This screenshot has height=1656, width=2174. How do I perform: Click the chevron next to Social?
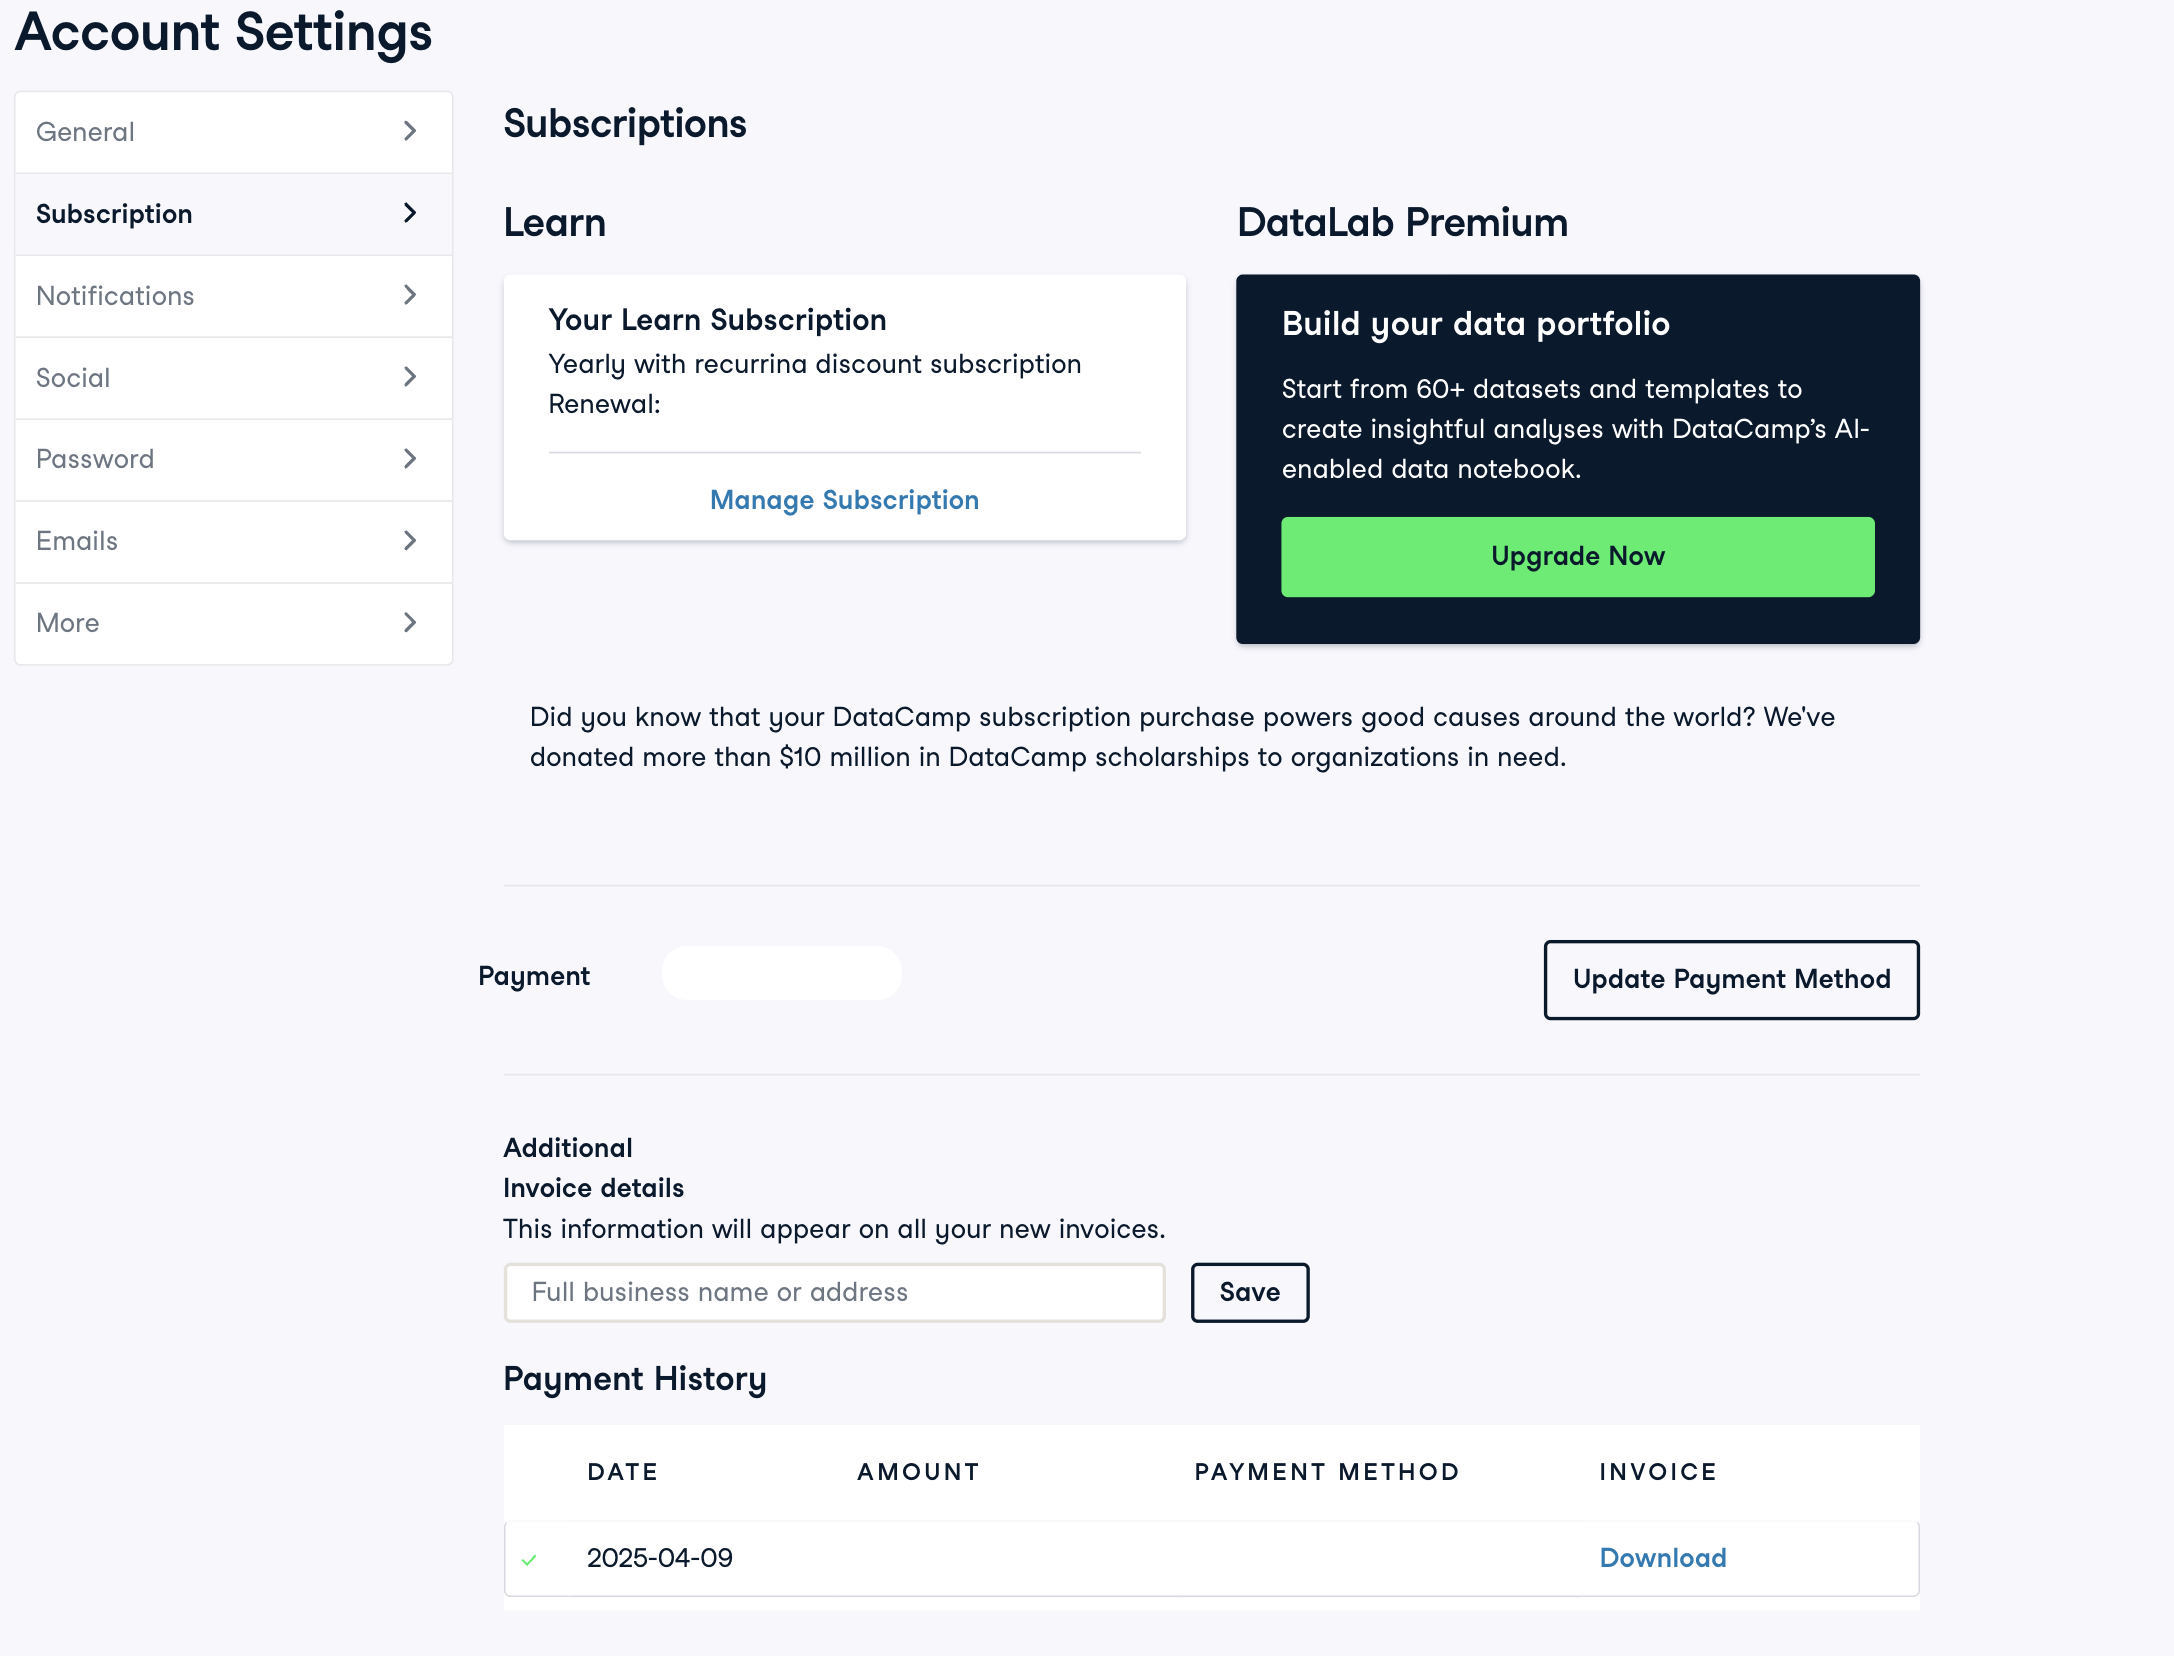coord(410,377)
